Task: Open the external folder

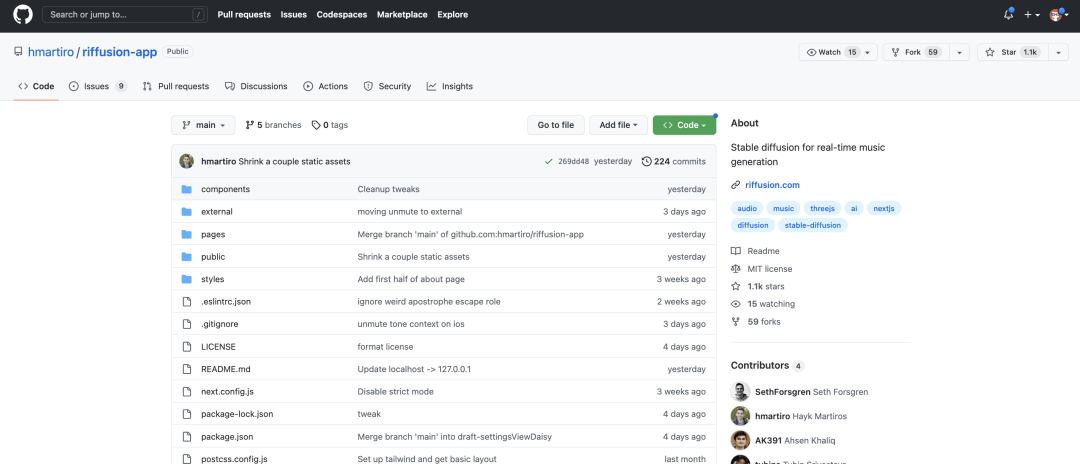Action: [x=217, y=211]
